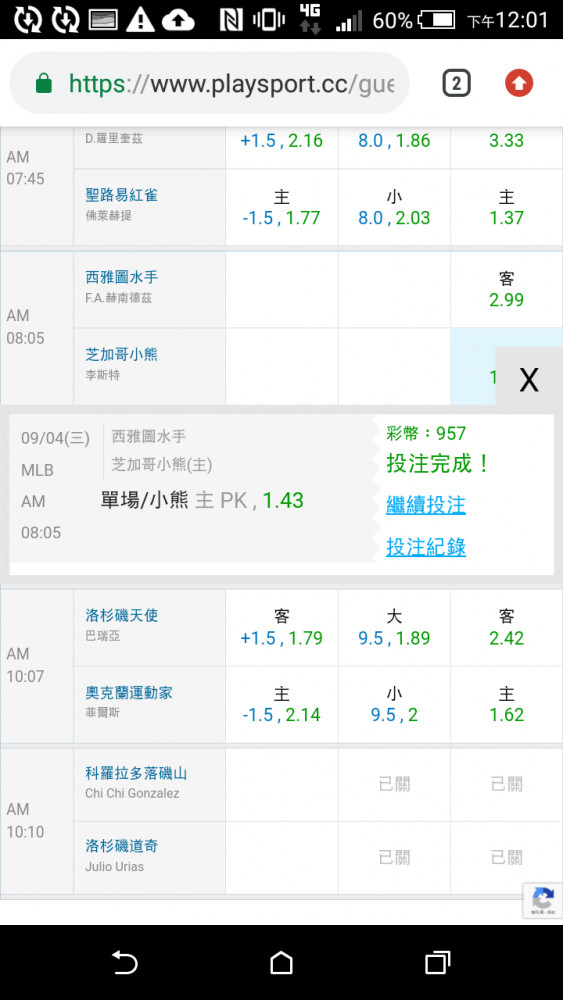Open the 投注紀錄 betting record link
The image size is (563, 1000).
(x=426, y=547)
